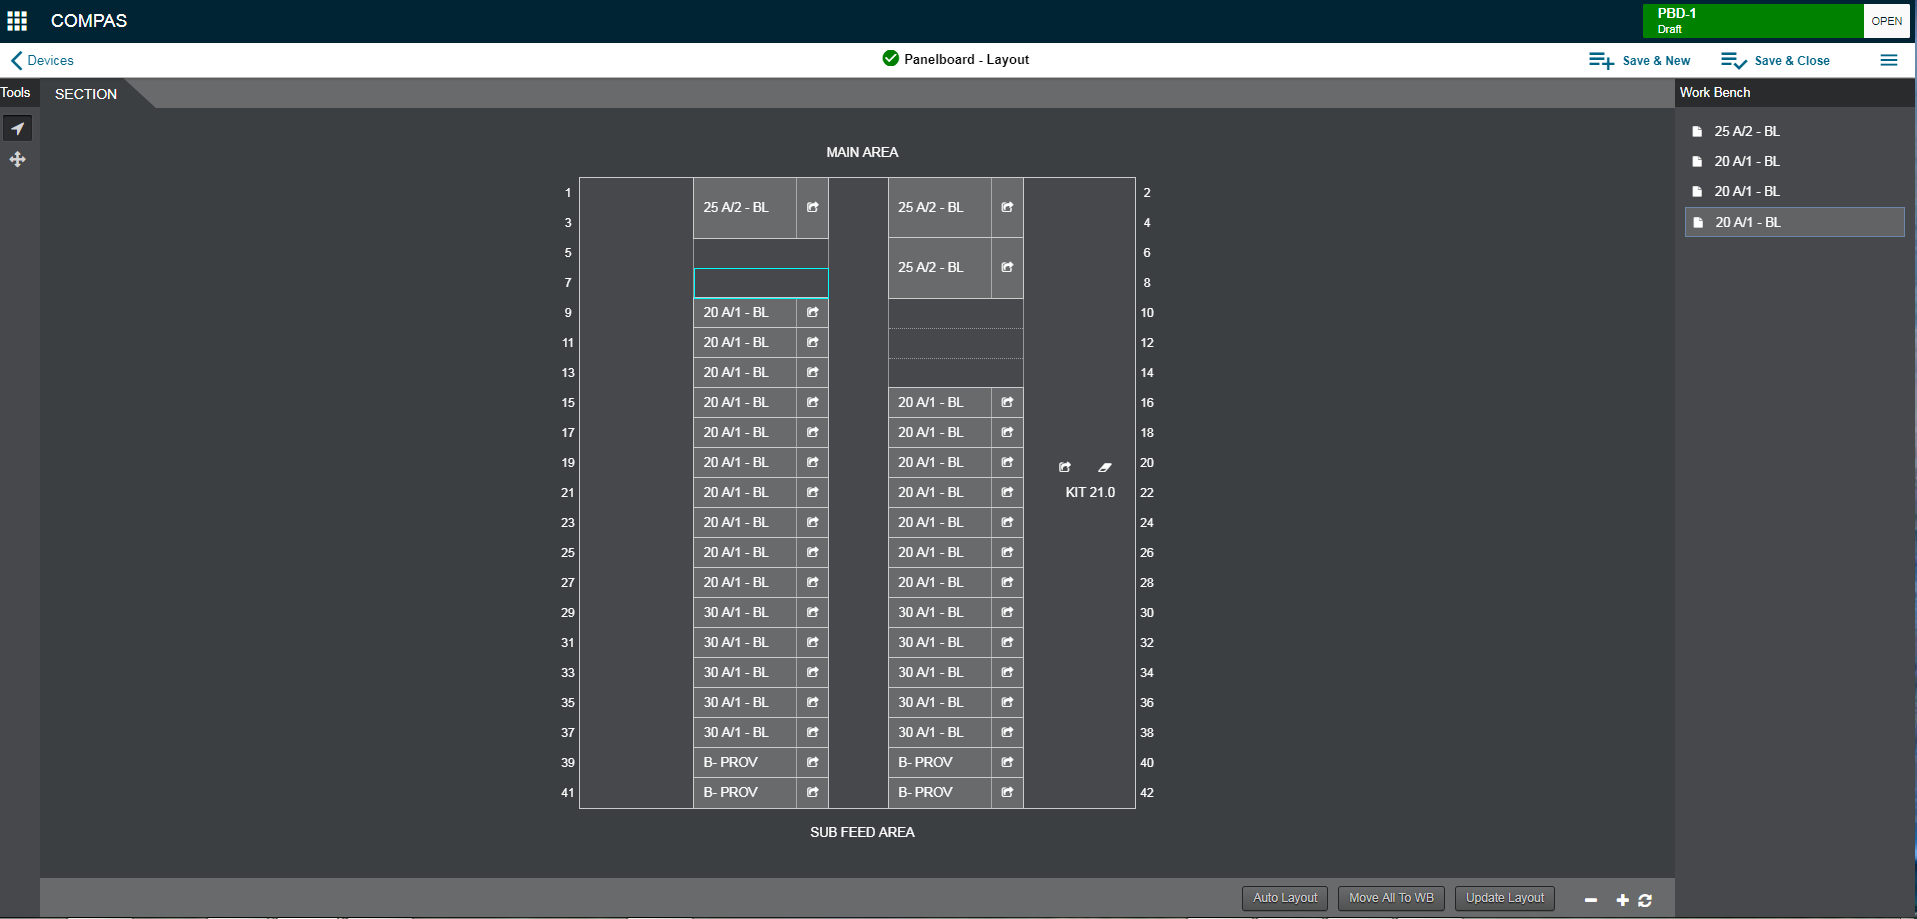
Task: Click the eraser icon above KIT 21.0
Action: (x=1105, y=467)
